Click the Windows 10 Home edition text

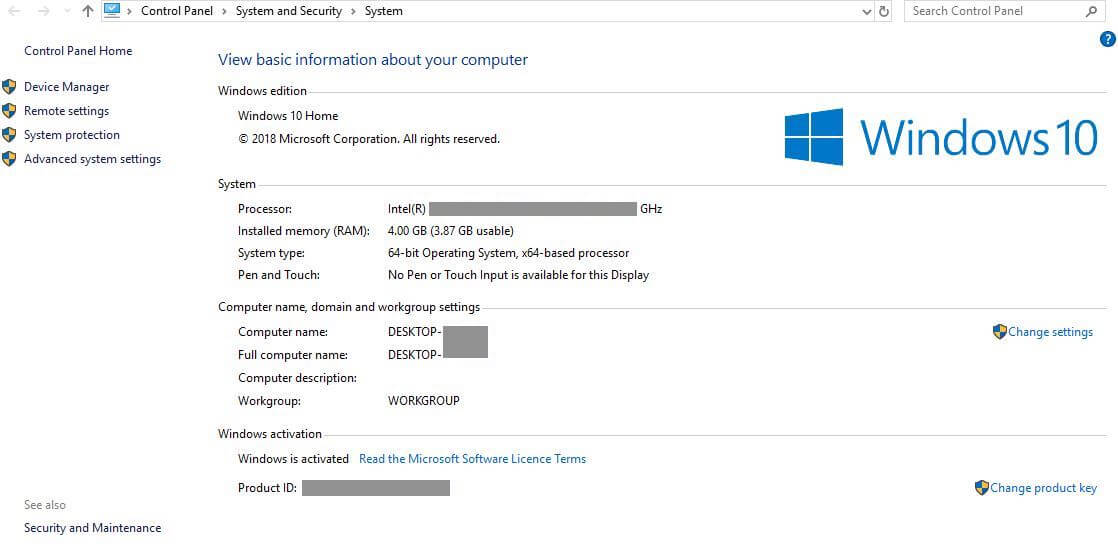288,116
